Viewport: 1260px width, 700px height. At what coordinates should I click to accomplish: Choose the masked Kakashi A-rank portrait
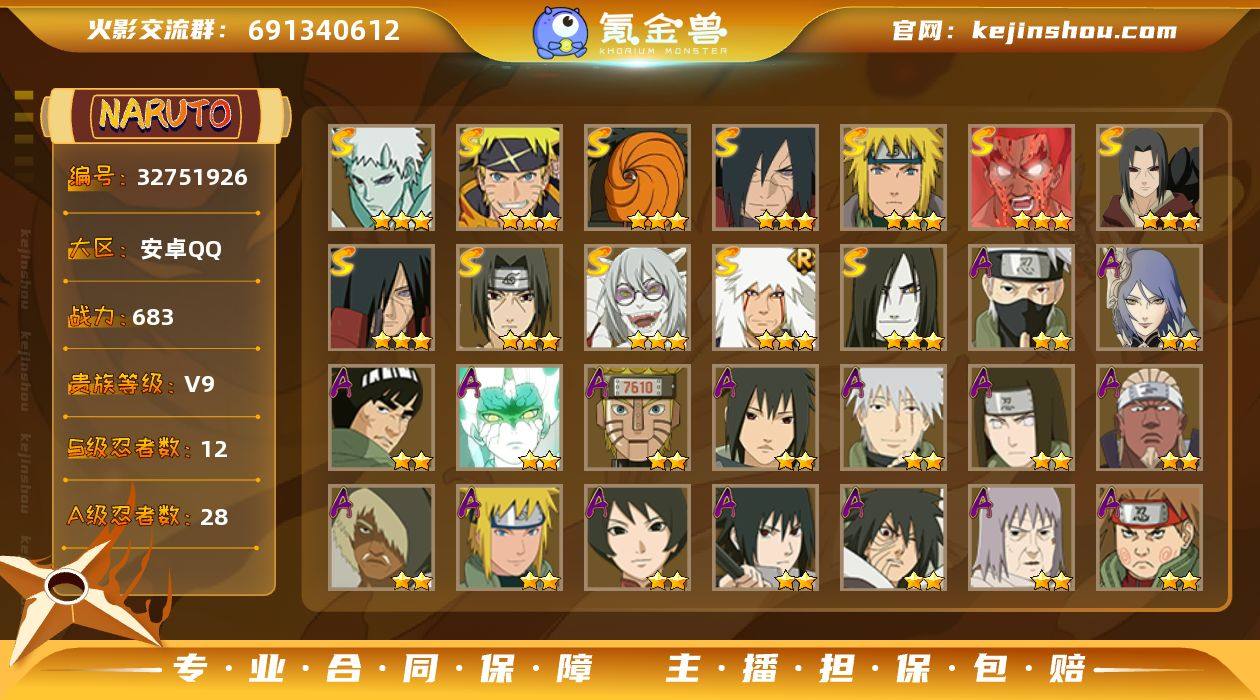pos(1021,297)
